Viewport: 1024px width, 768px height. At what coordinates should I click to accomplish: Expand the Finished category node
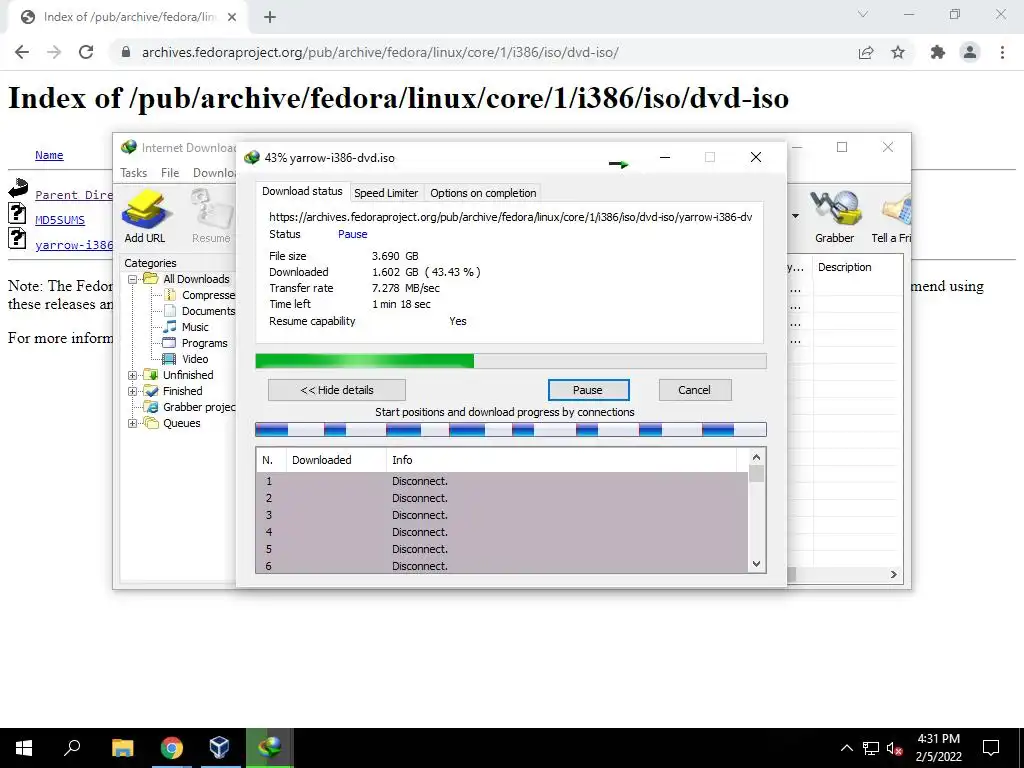coord(132,391)
